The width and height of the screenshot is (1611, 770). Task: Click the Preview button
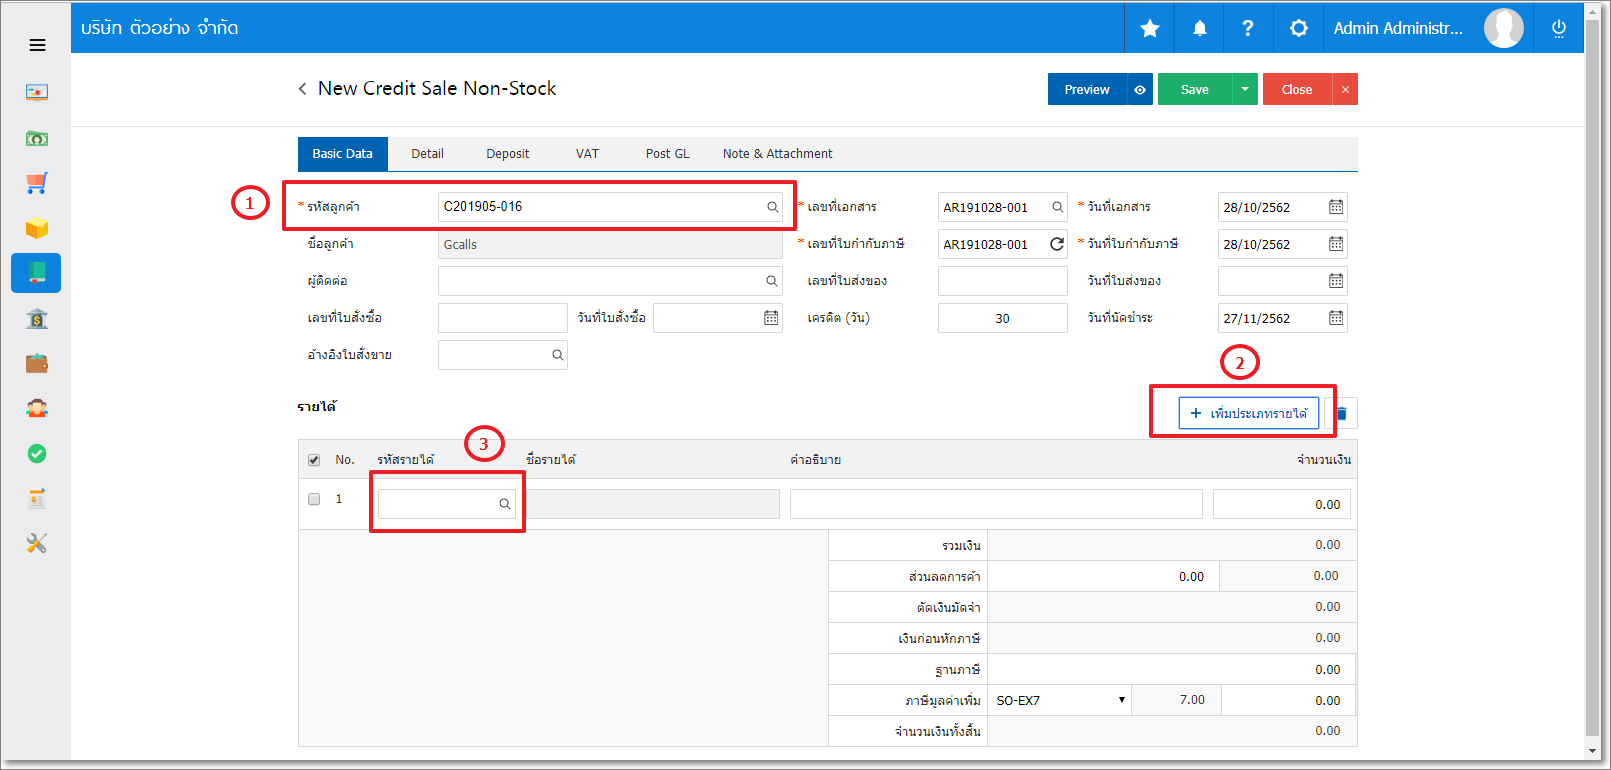click(x=1087, y=89)
